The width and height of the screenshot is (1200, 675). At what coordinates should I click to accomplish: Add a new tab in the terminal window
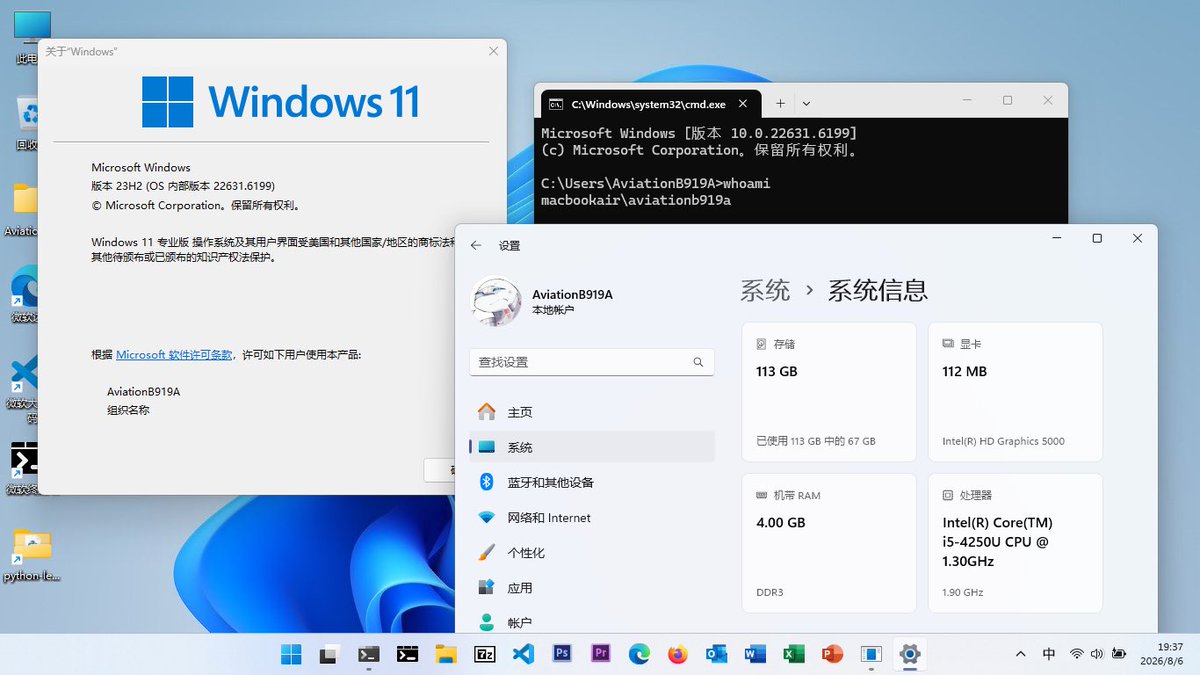(x=780, y=103)
